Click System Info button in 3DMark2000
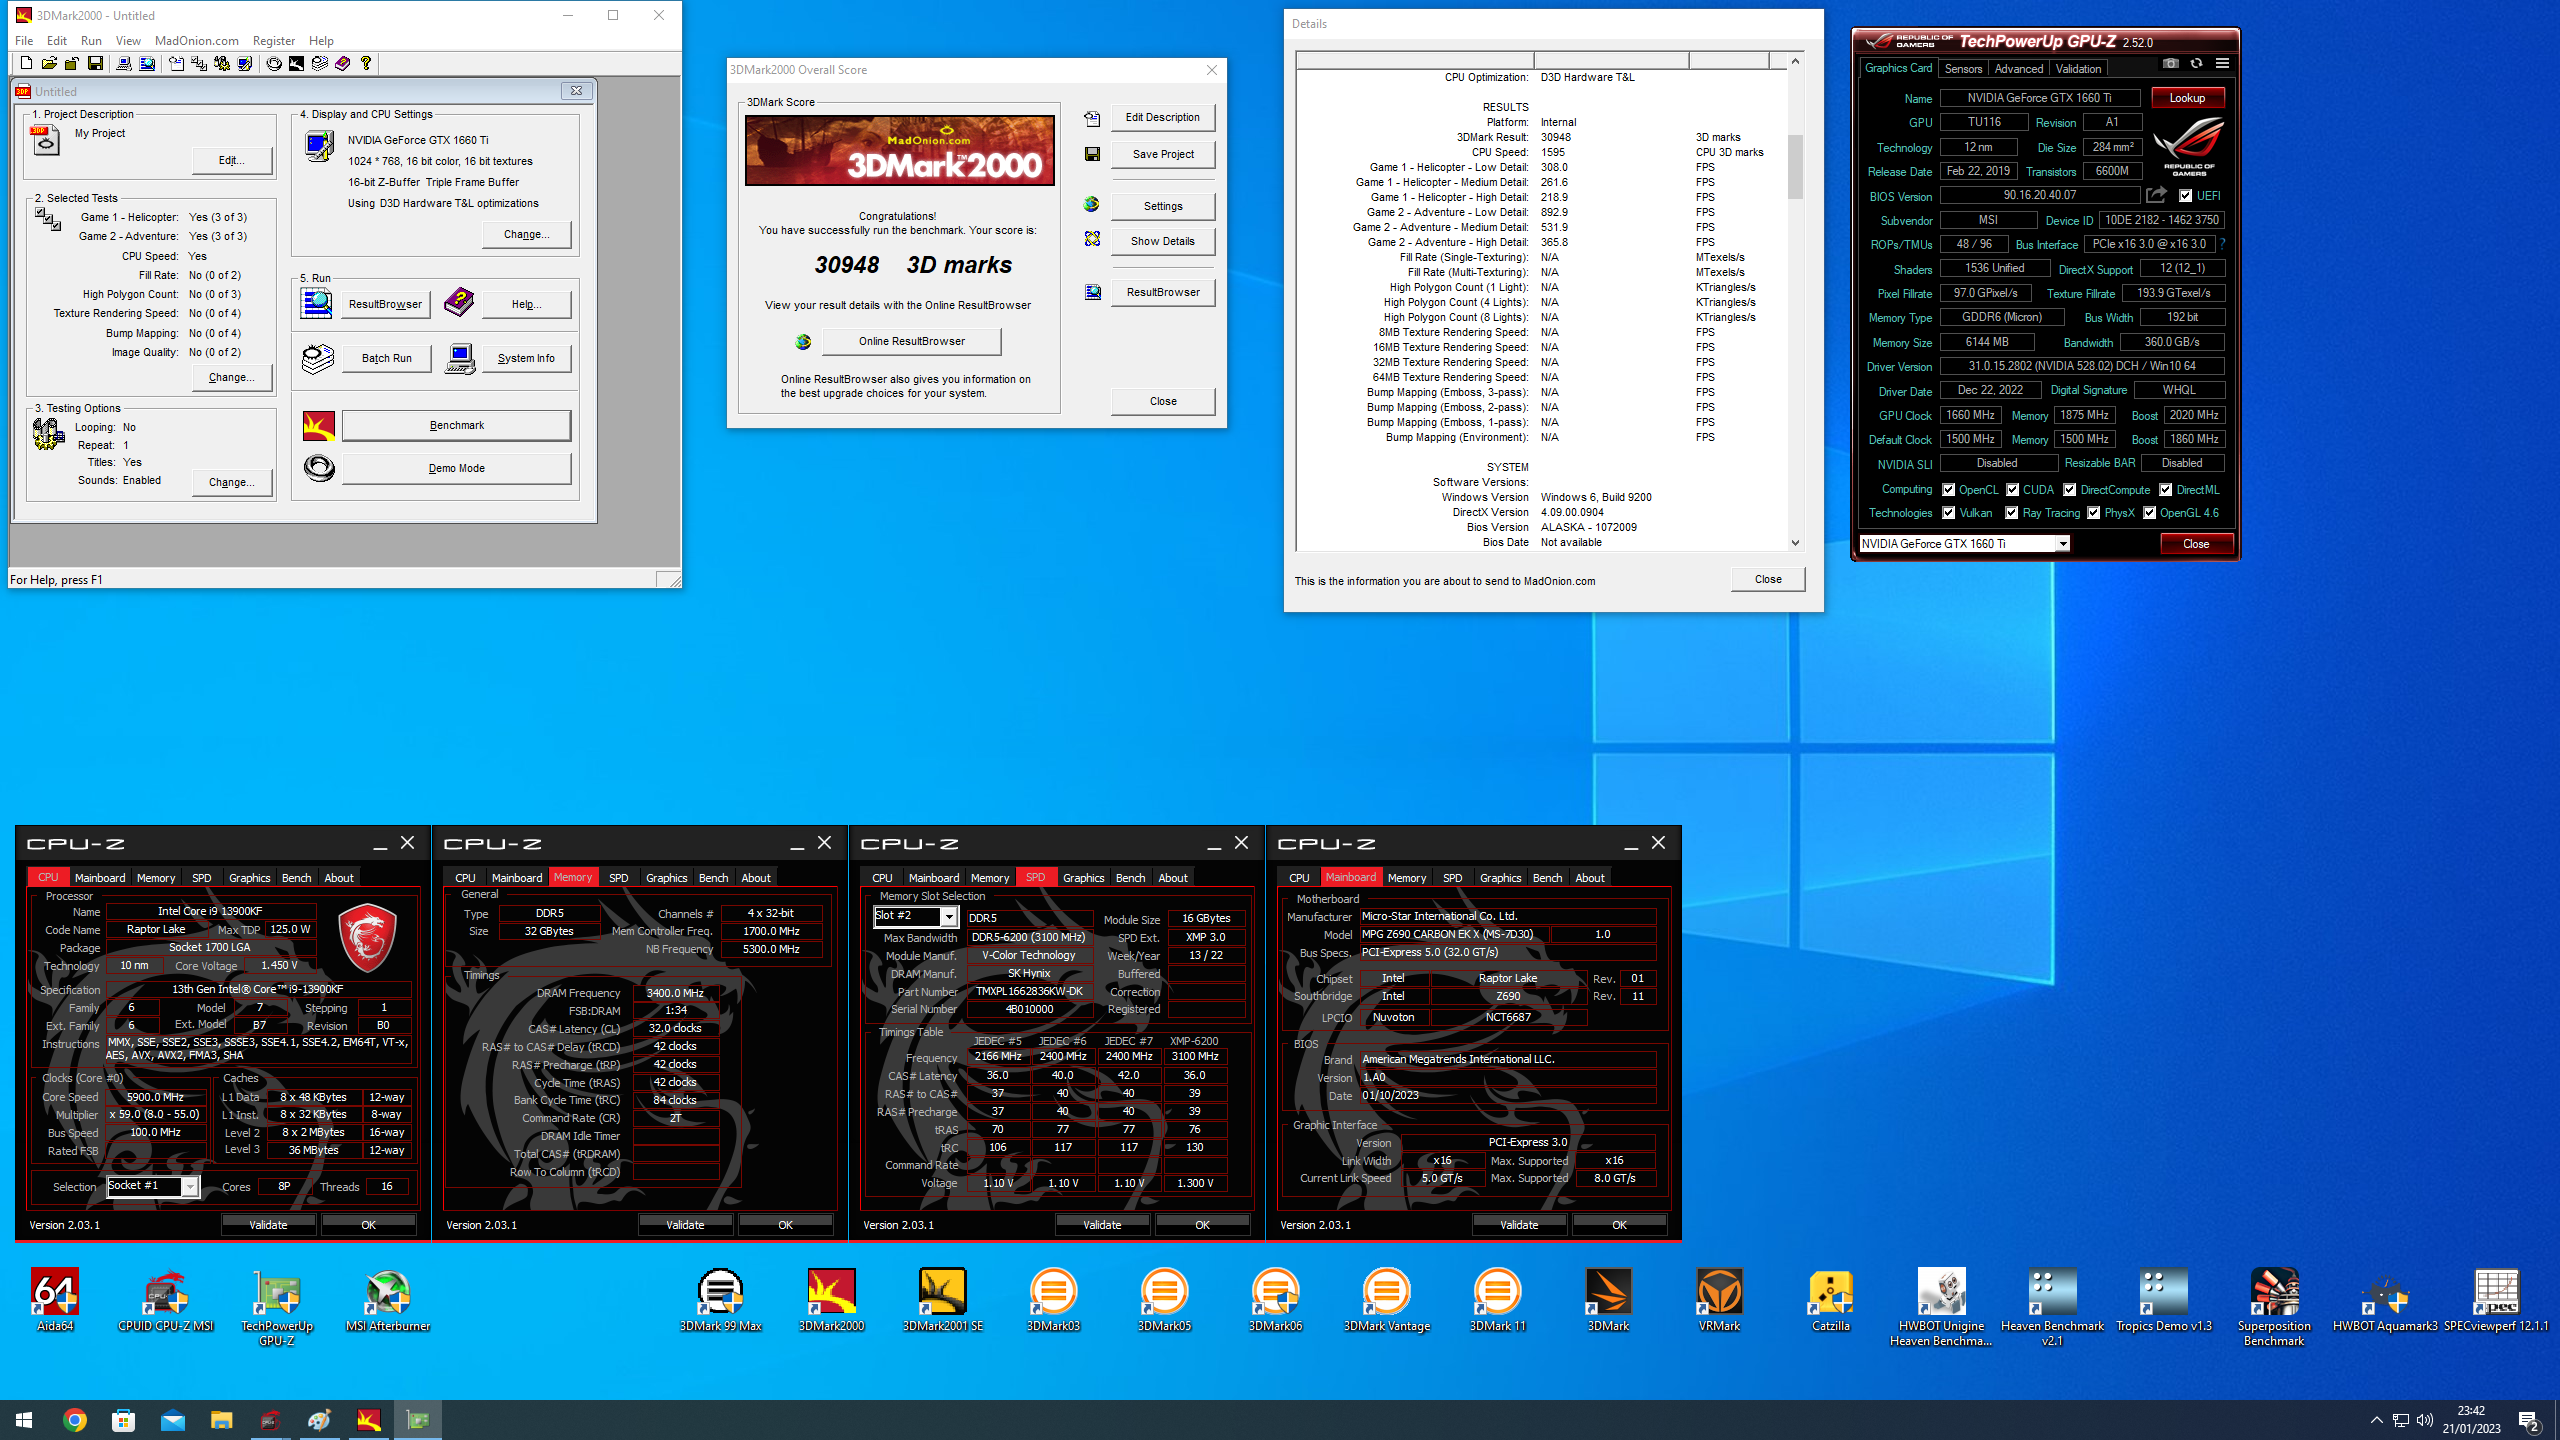 click(x=526, y=359)
